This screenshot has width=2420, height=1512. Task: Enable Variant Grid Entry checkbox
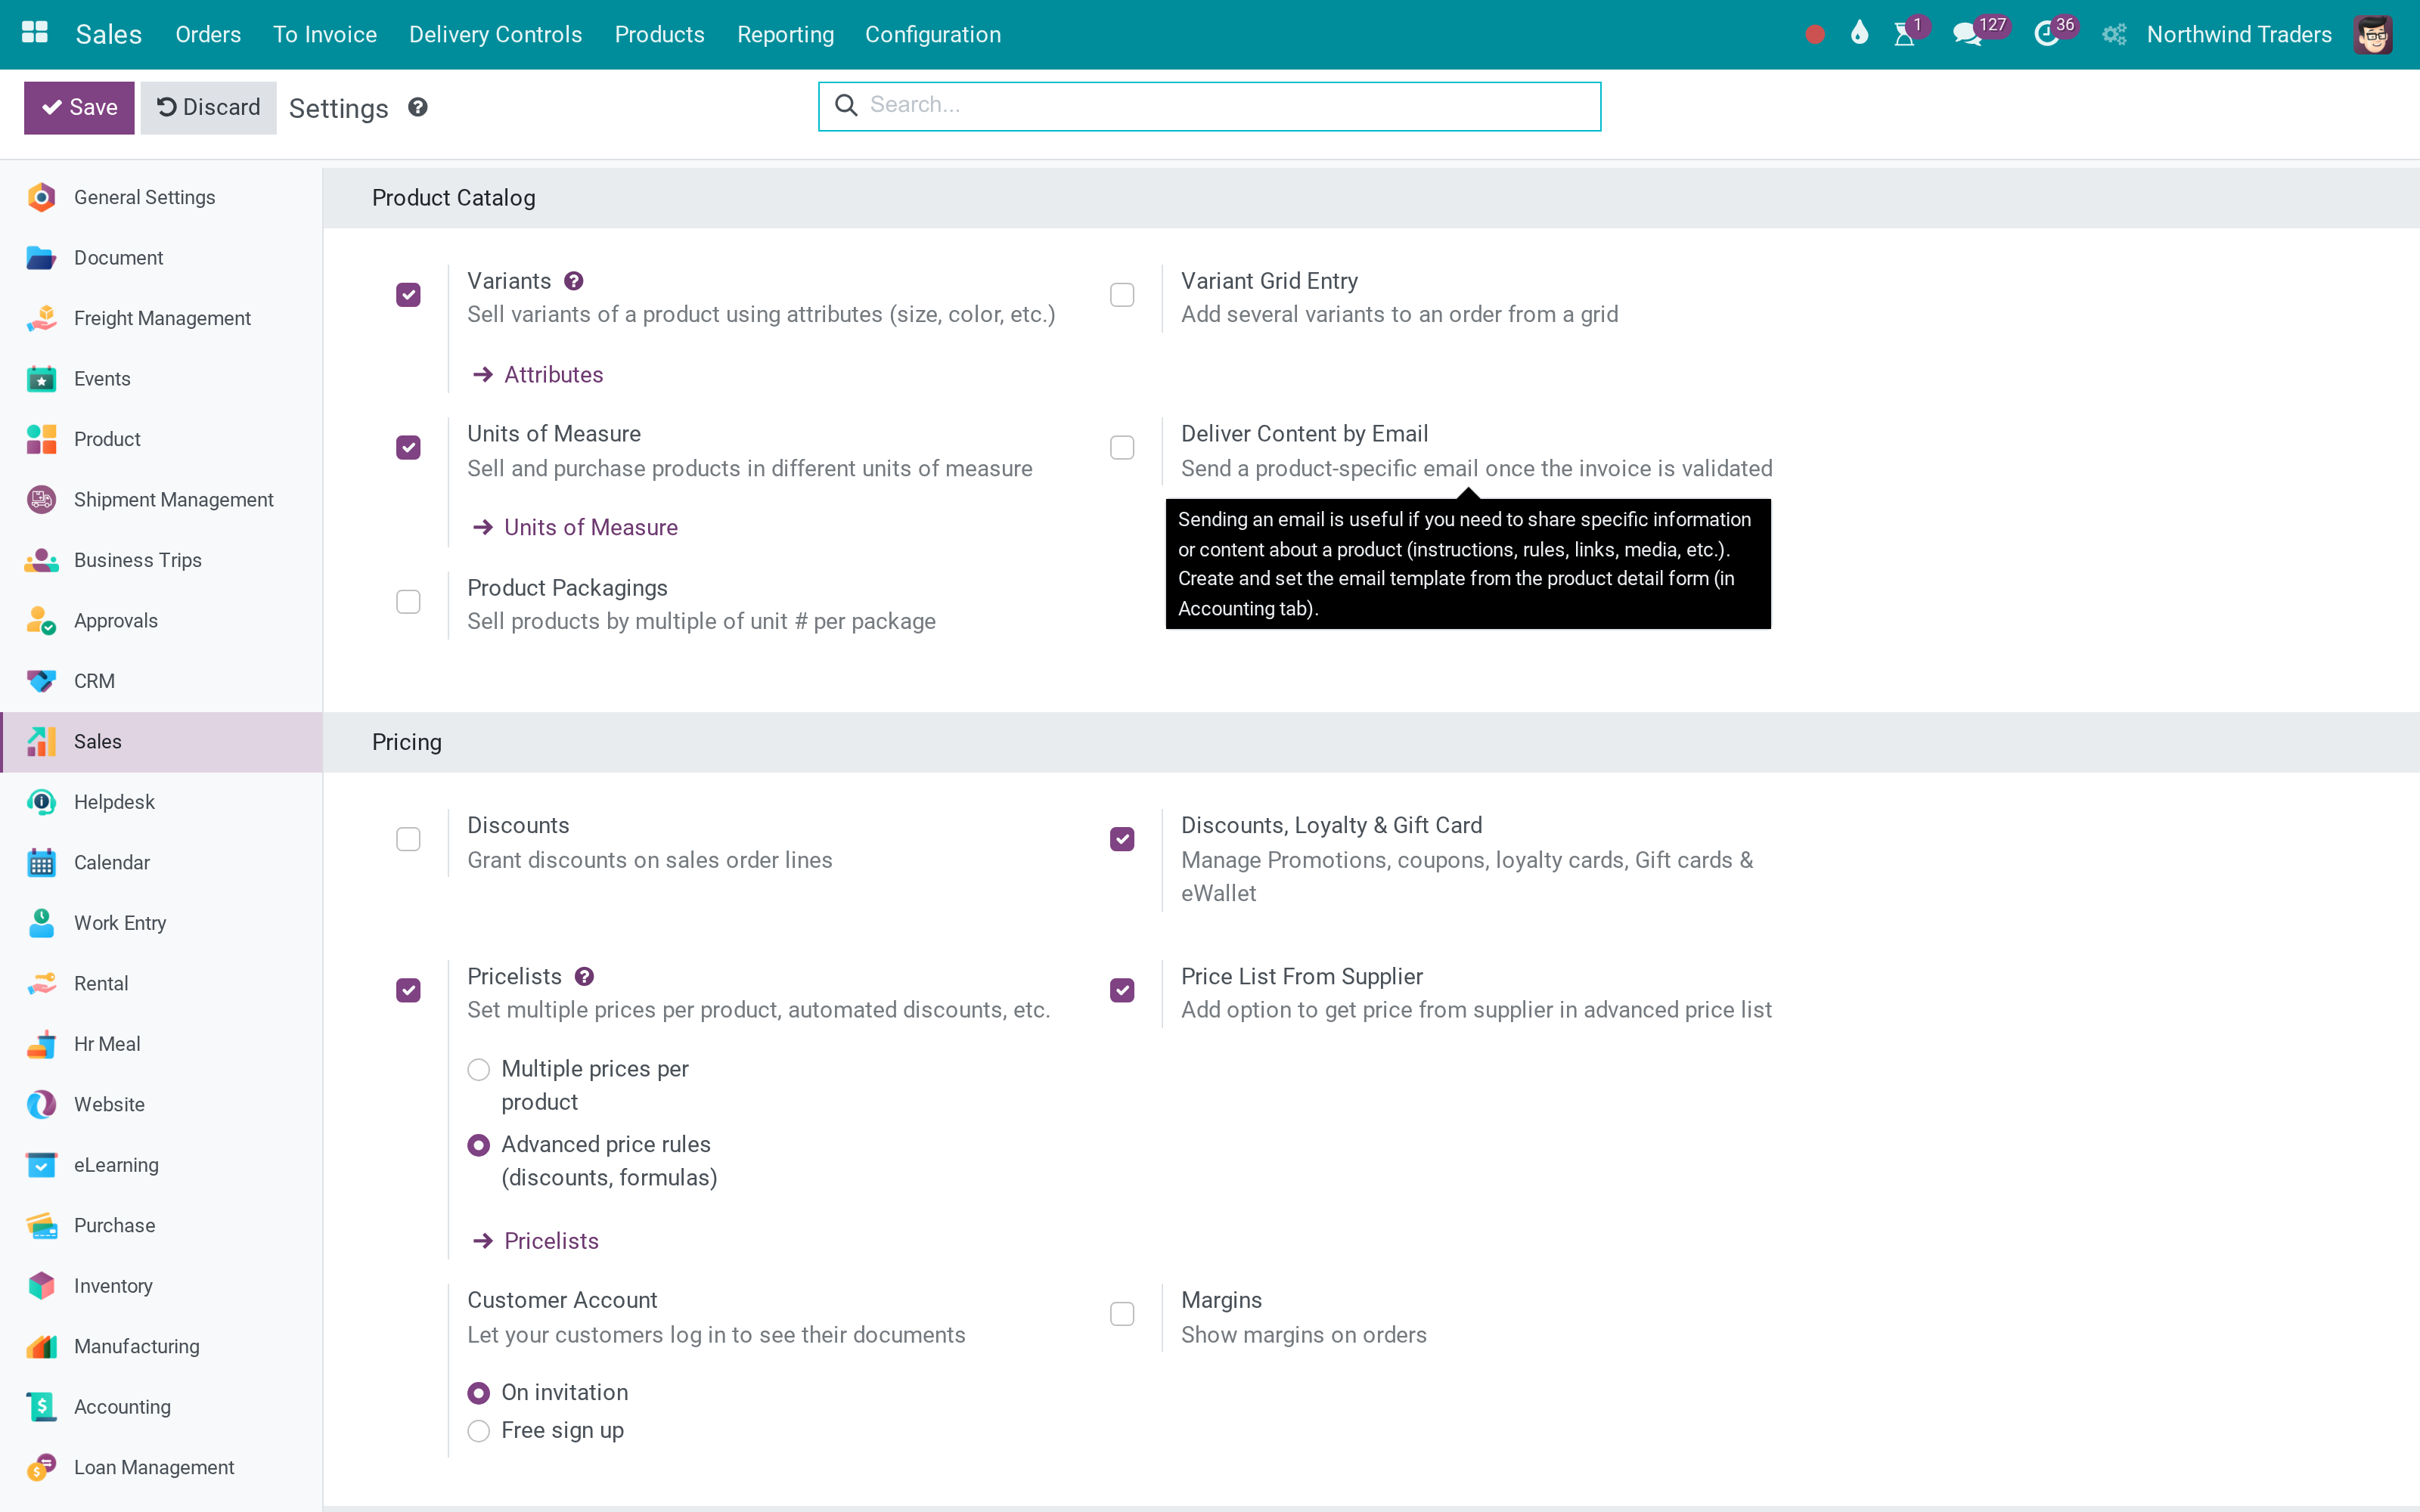[1122, 295]
